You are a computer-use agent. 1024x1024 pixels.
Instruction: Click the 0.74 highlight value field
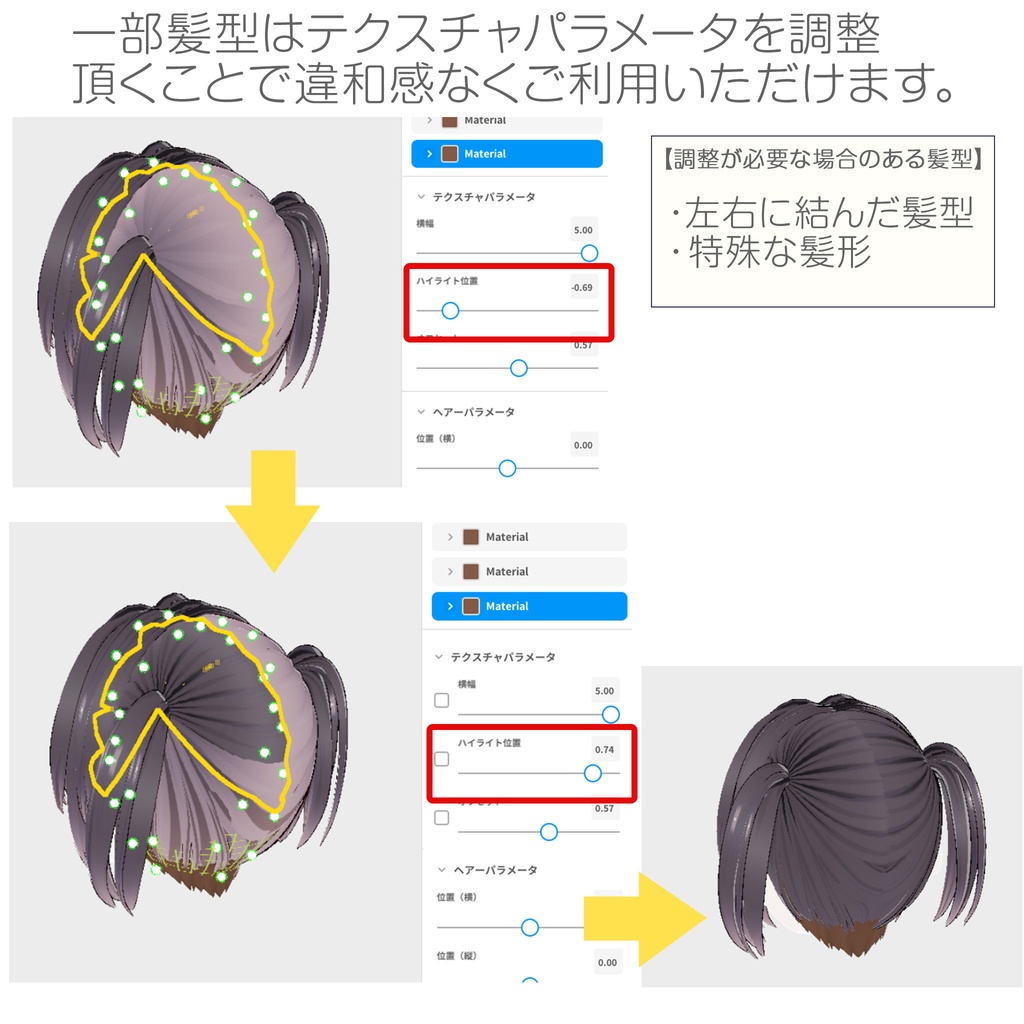[605, 750]
